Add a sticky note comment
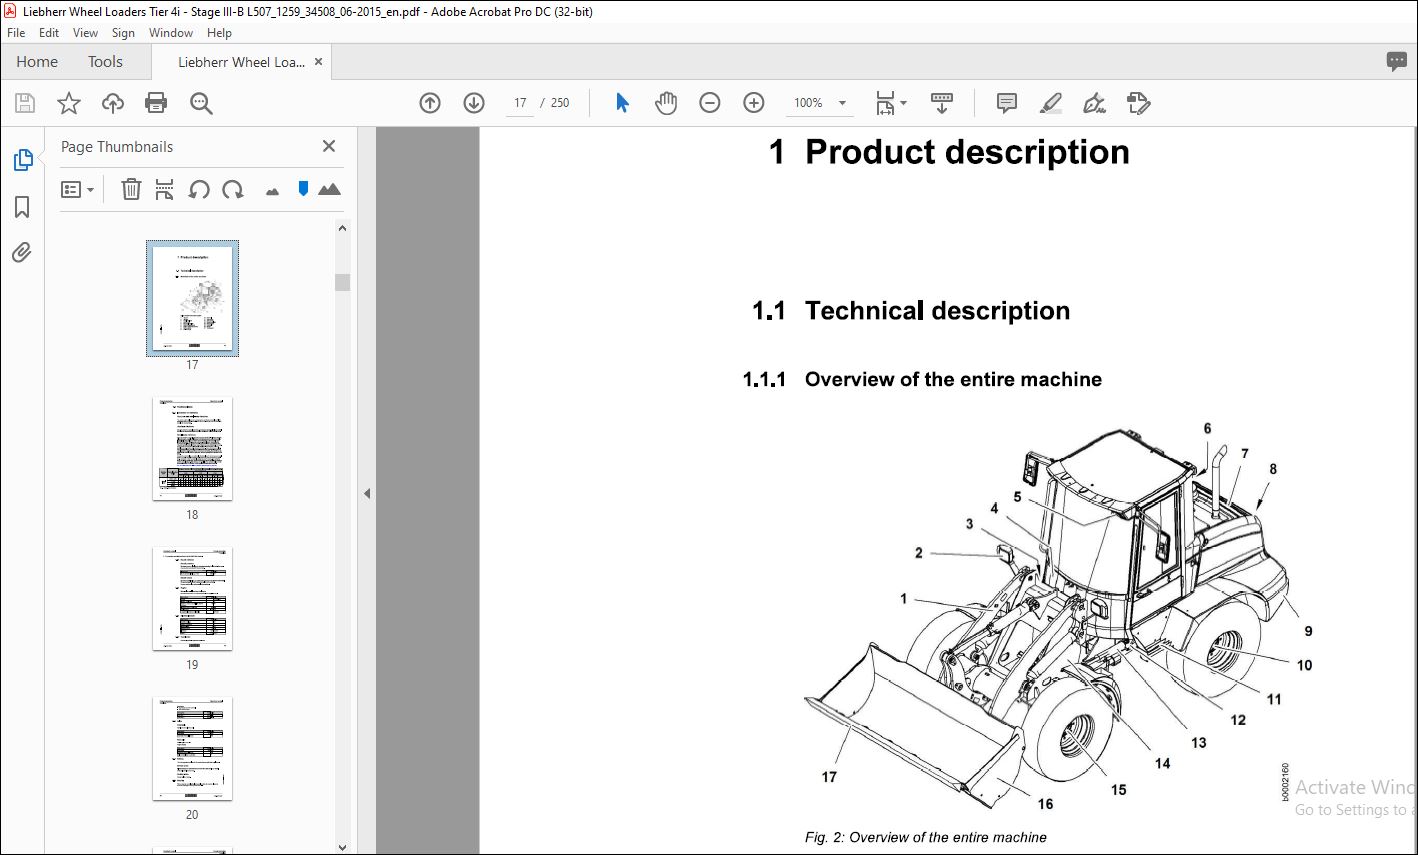This screenshot has height=855, width=1418. click(1007, 103)
